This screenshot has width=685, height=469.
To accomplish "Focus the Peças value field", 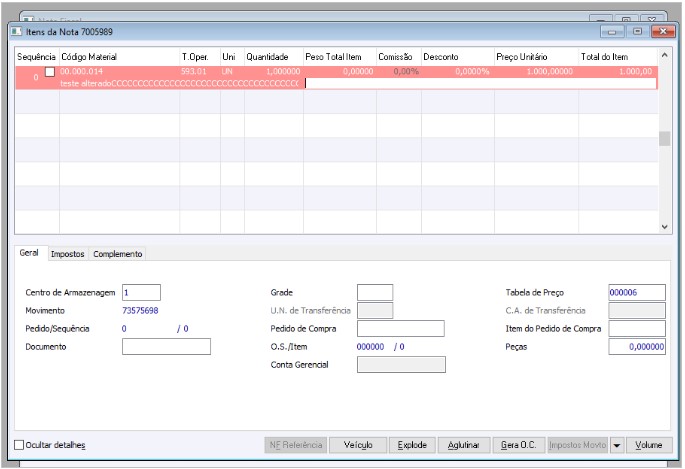I will (x=637, y=347).
